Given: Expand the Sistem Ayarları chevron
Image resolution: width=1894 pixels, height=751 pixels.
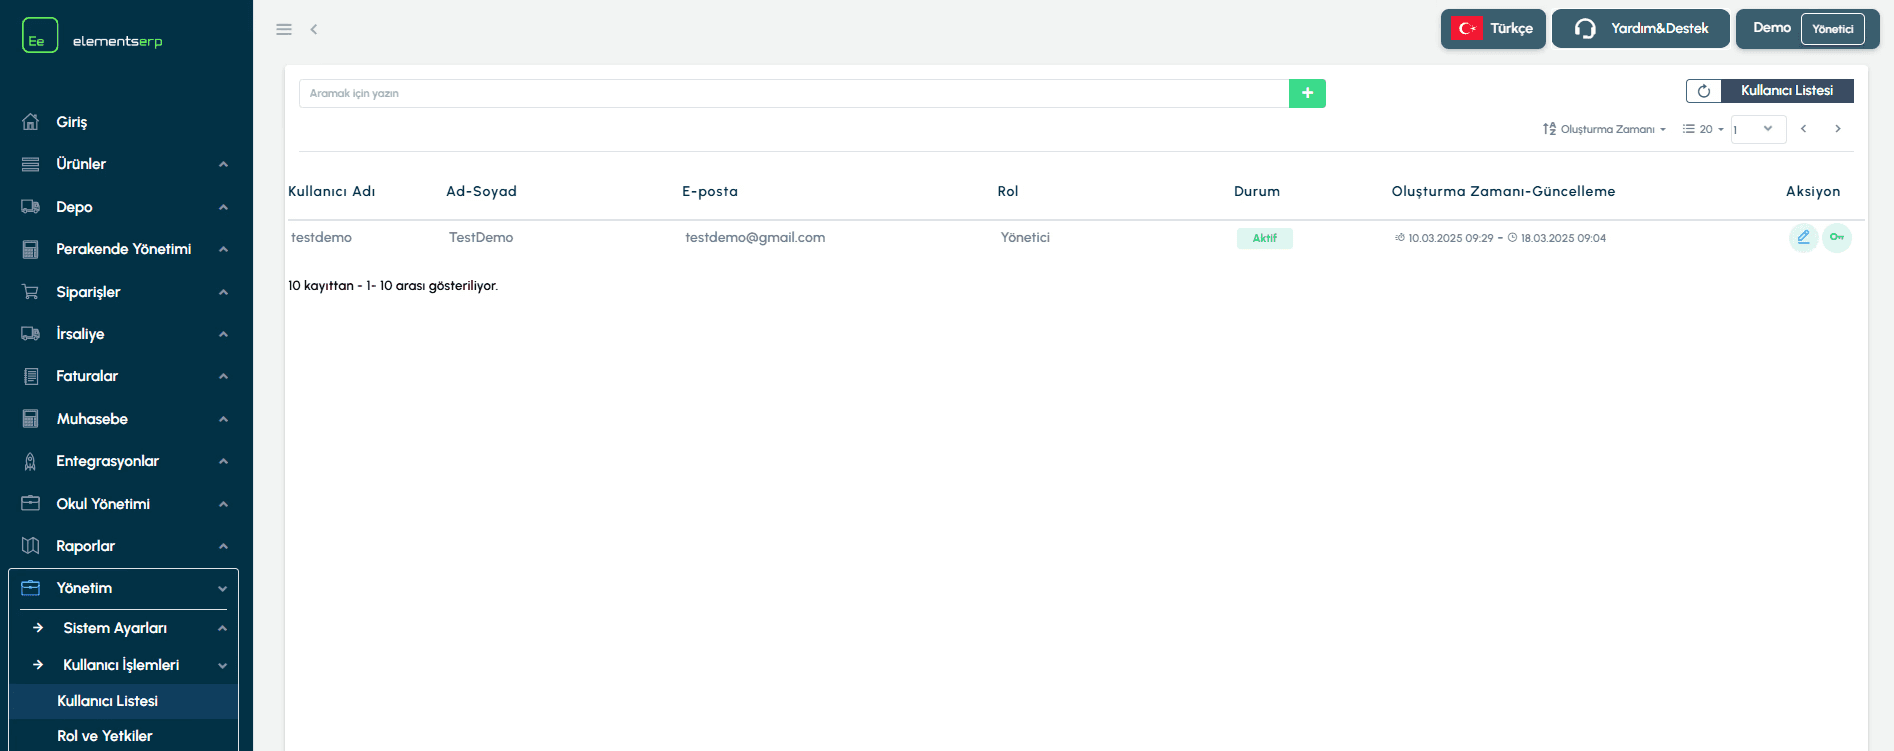Looking at the screenshot, I should 222,628.
